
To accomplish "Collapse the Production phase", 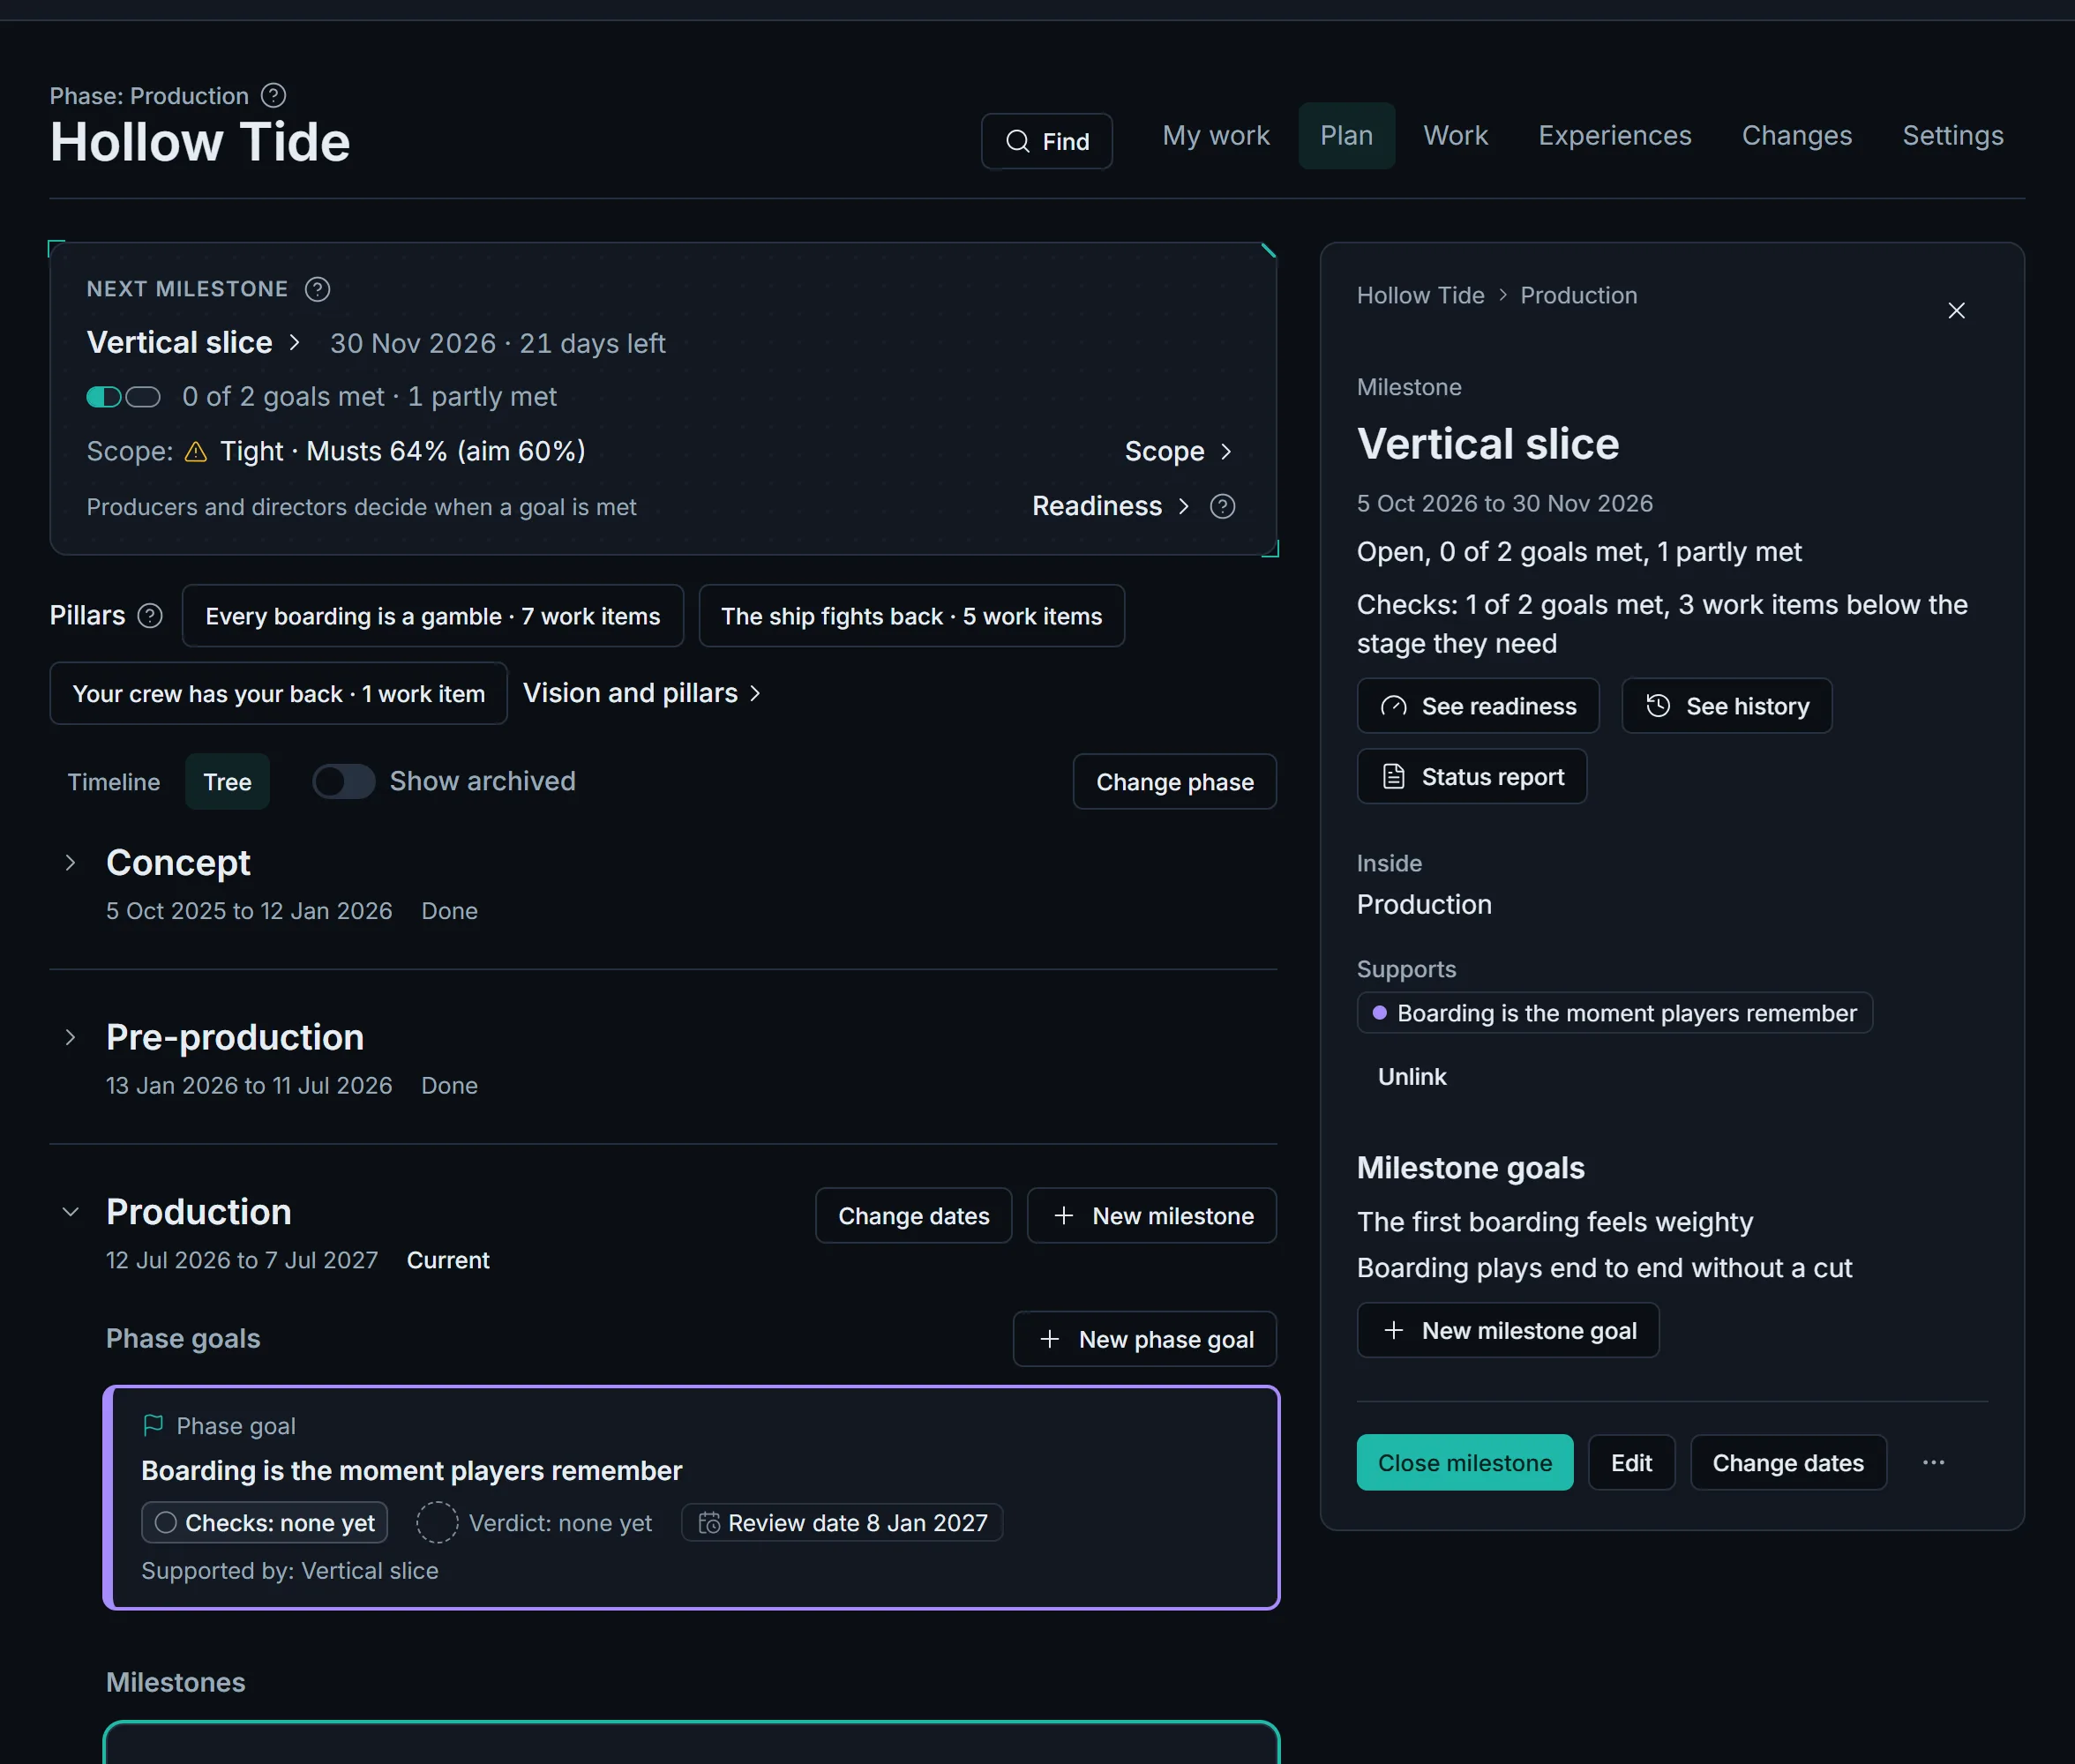I will [x=70, y=1212].
